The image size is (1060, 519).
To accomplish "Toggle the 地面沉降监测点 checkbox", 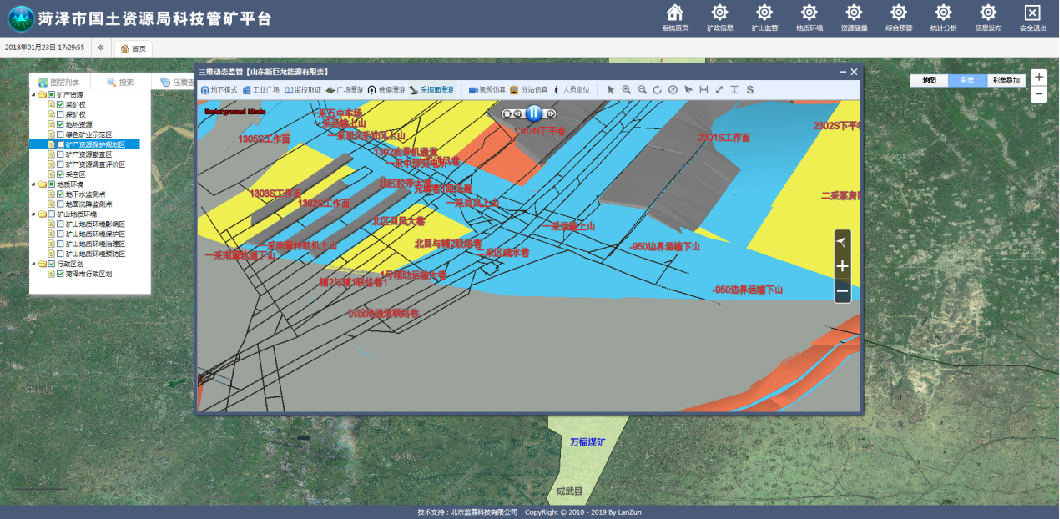I will pyautogui.click(x=61, y=204).
